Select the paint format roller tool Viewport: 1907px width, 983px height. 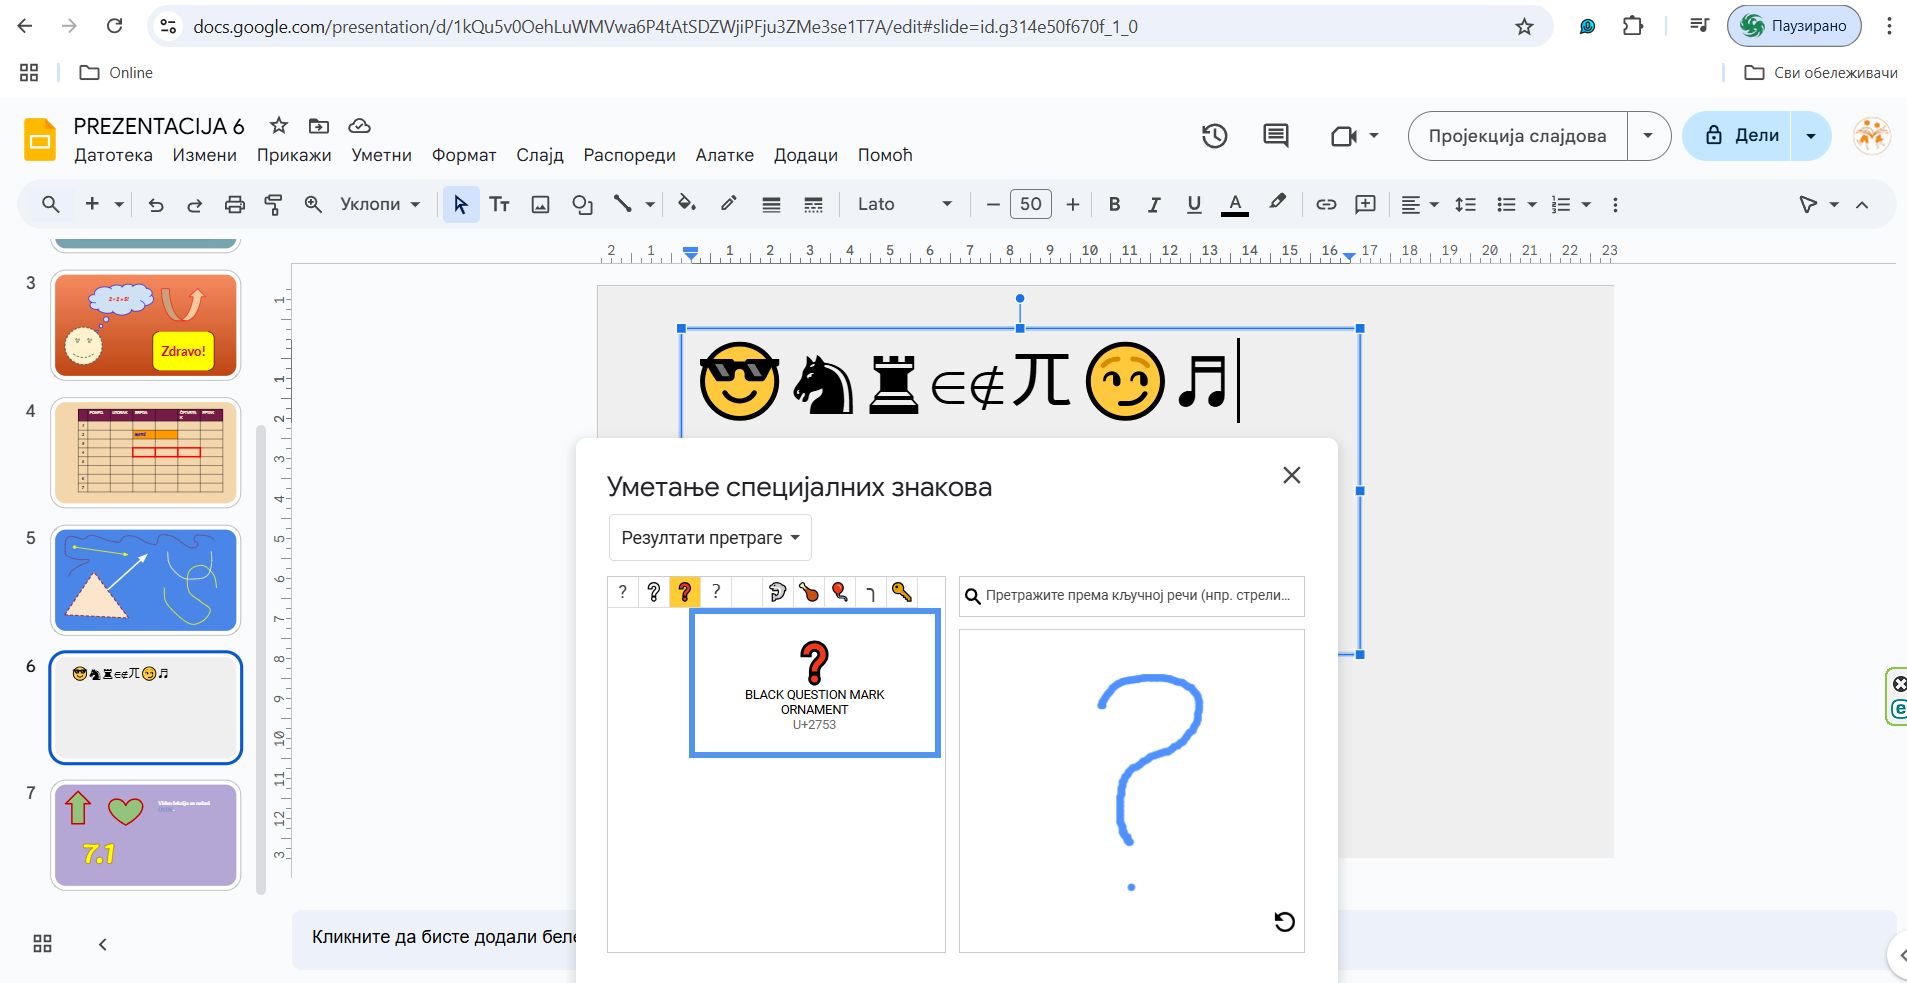(x=273, y=205)
